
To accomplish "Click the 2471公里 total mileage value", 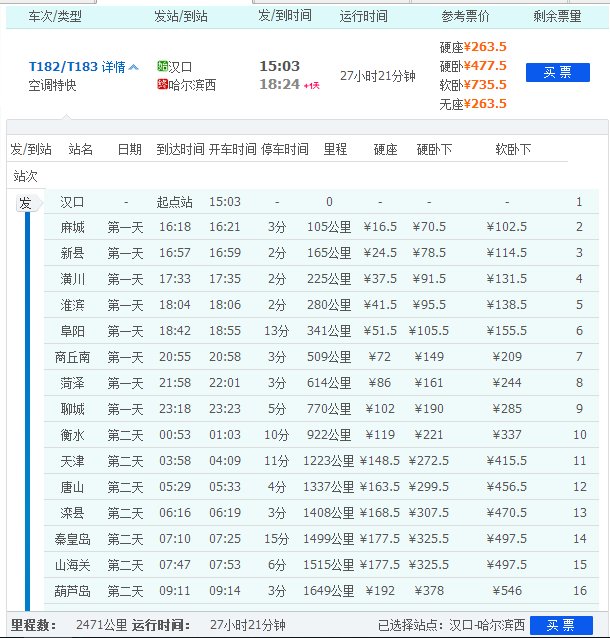I will (x=102, y=625).
